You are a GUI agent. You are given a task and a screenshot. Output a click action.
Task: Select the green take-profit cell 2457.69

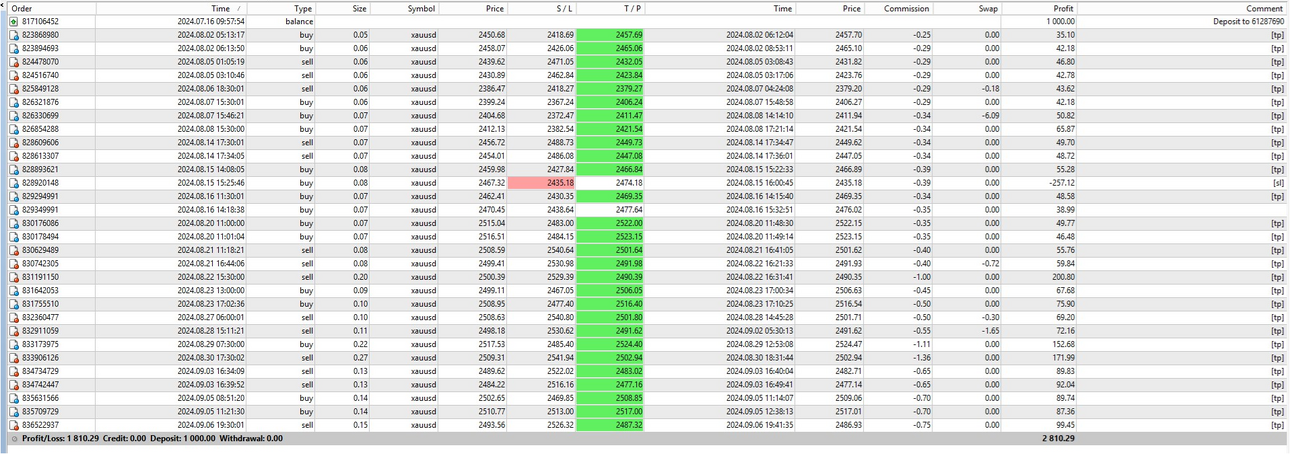tap(610, 34)
